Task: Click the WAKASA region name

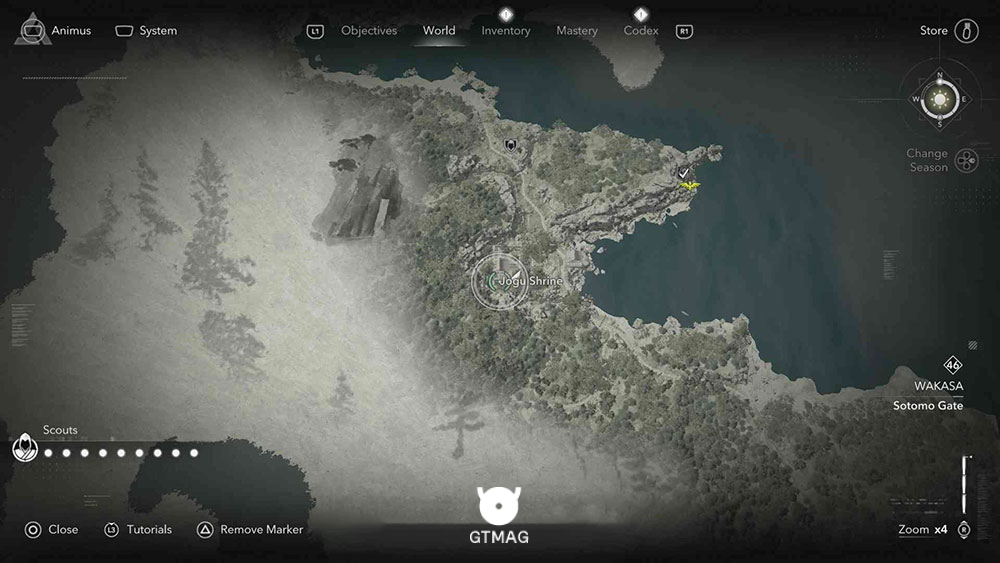Action: 938,386
